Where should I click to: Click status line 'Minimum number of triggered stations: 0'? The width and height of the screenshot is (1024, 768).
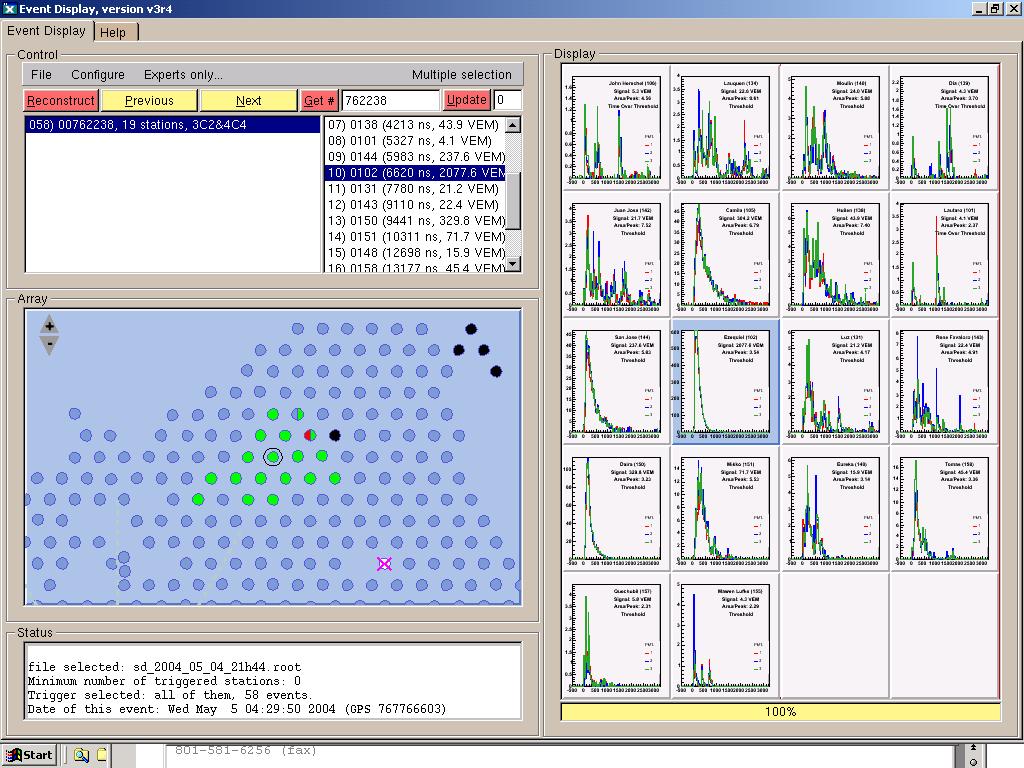pyautogui.click(x=165, y=681)
